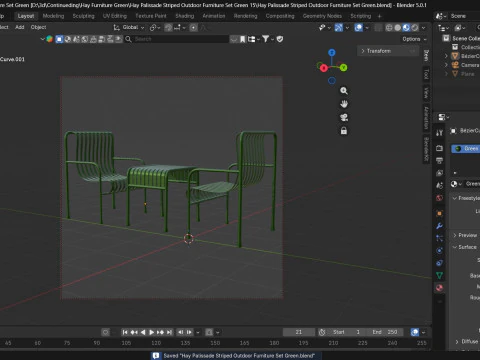The image size is (480, 360).
Task: Play the animation in reverse
Action: click(143, 332)
